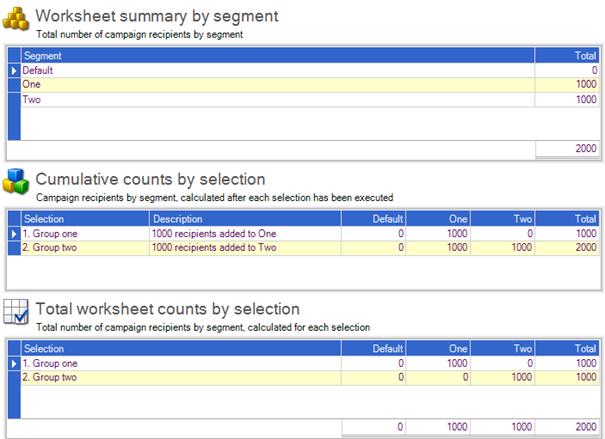Image resolution: width=605 pixels, height=439 pixels.
Task: Click Total column header in segment summary
Action: 567,56
